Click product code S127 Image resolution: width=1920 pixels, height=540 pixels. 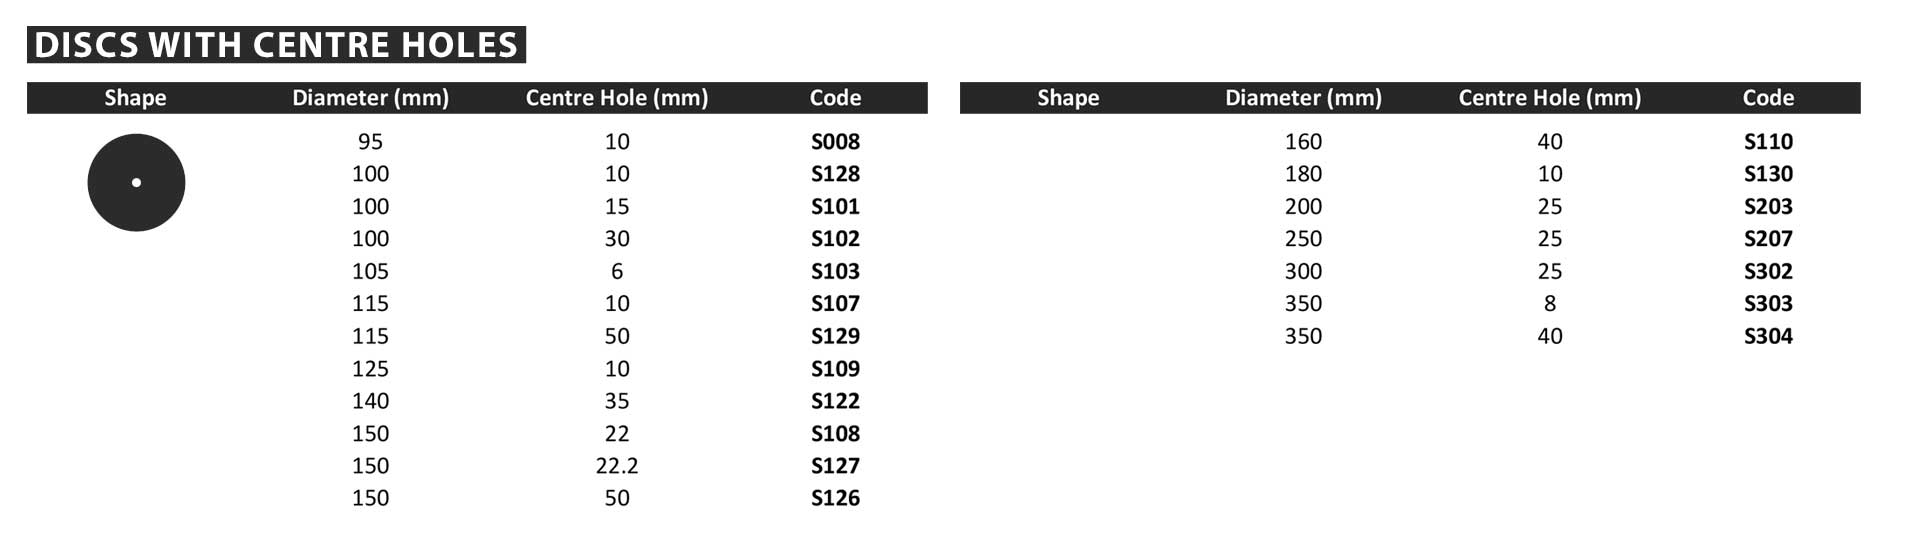(x=835, y=466)
